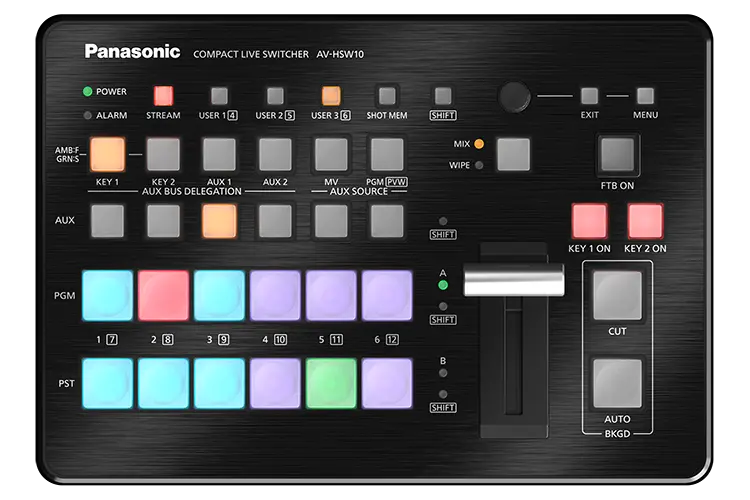Viewport: 750px width, 500px height.
Task: Select the red on-air PGM source 2
Action: point(163,295)
